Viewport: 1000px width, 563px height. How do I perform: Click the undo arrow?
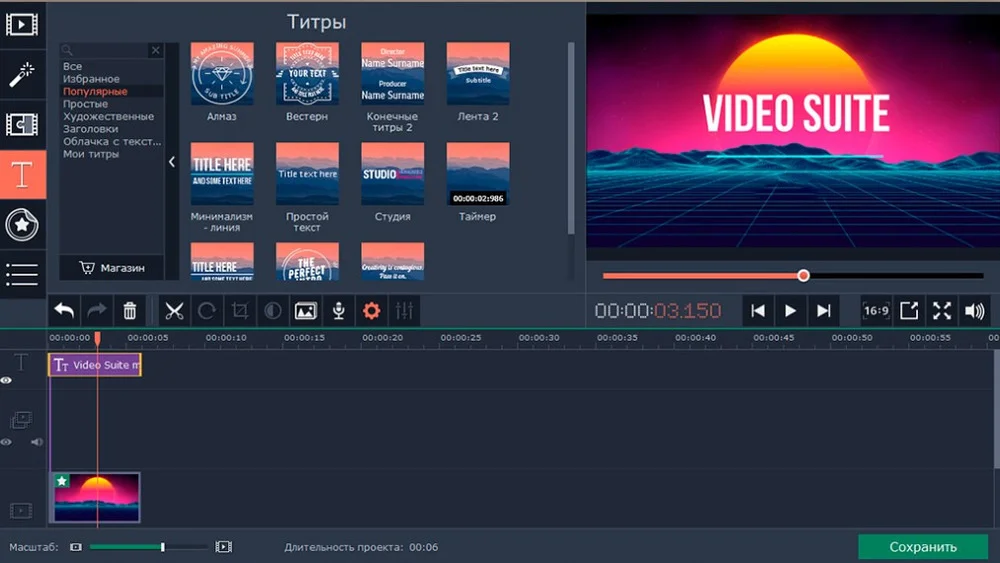click(x=64, y=311)
